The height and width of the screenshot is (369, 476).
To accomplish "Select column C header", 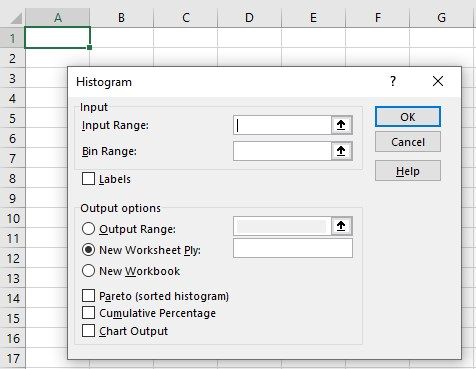I will pos(186,18).
